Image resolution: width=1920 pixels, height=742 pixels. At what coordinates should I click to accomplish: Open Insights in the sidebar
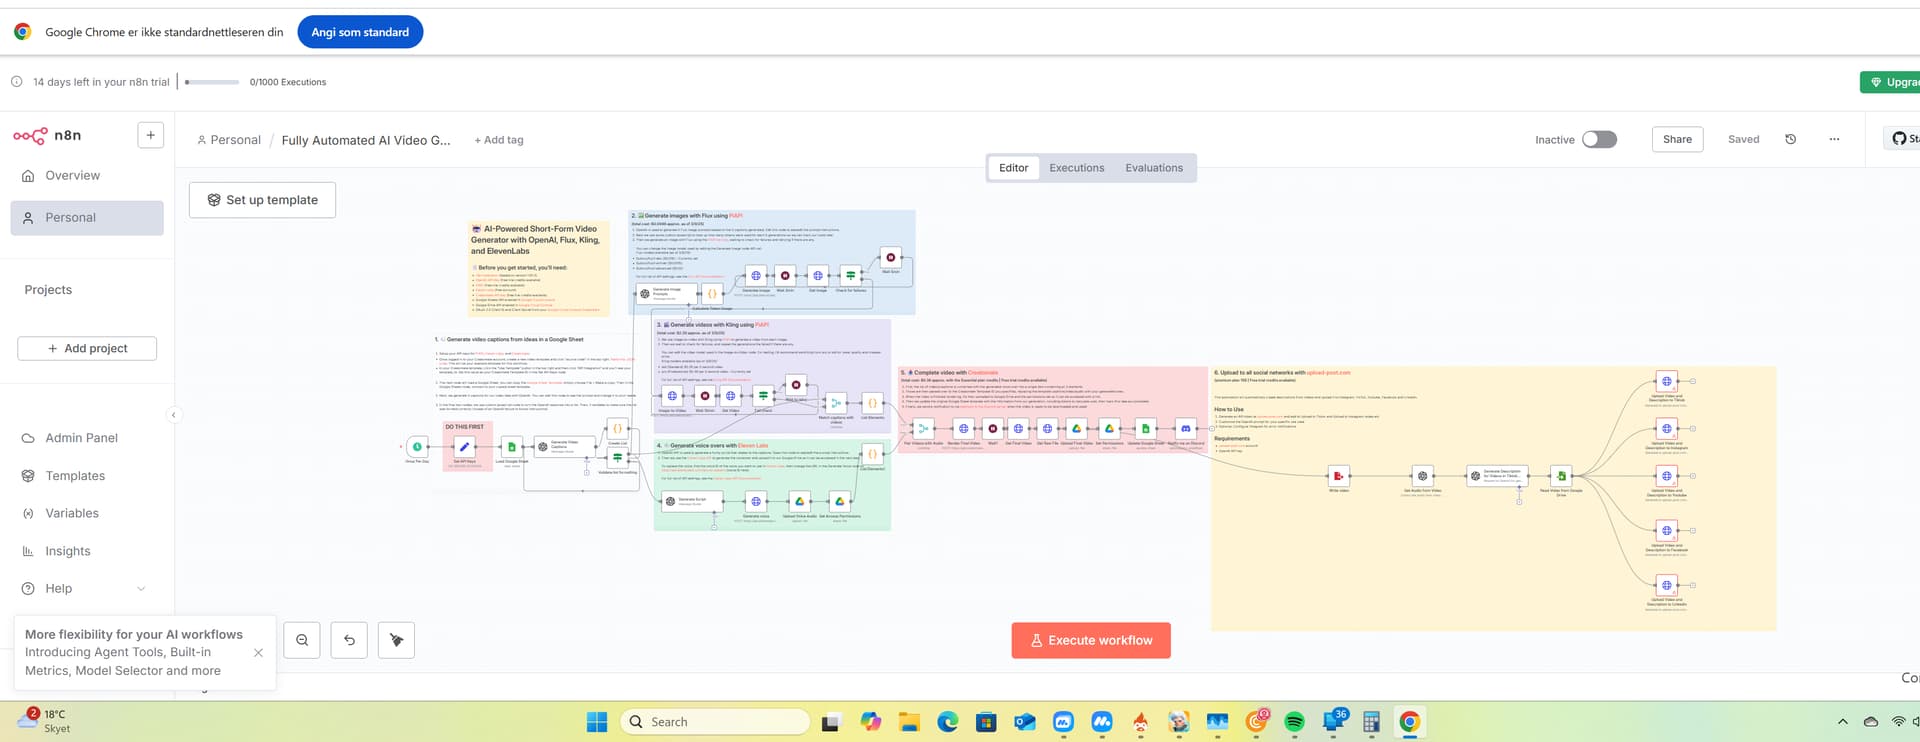(x=87, y=551)
